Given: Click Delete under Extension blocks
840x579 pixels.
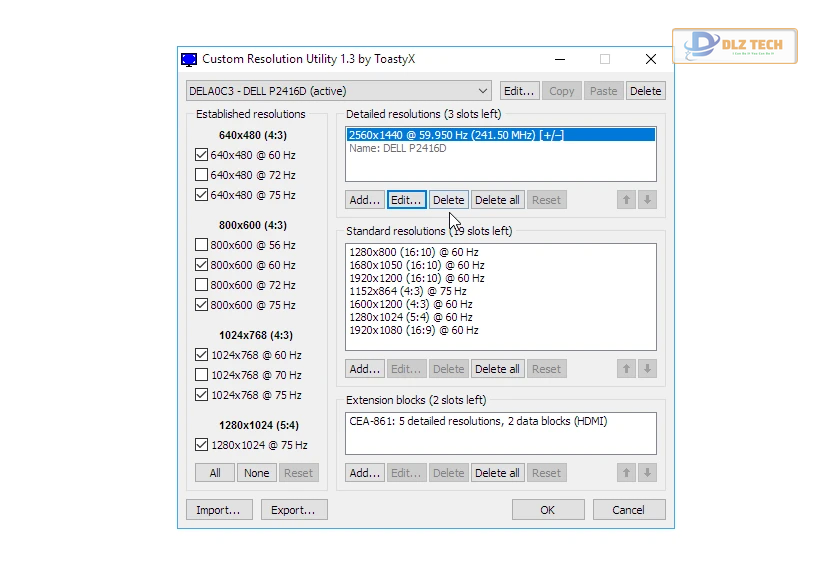Looking at the screenshot, I should tap(448, 472).
